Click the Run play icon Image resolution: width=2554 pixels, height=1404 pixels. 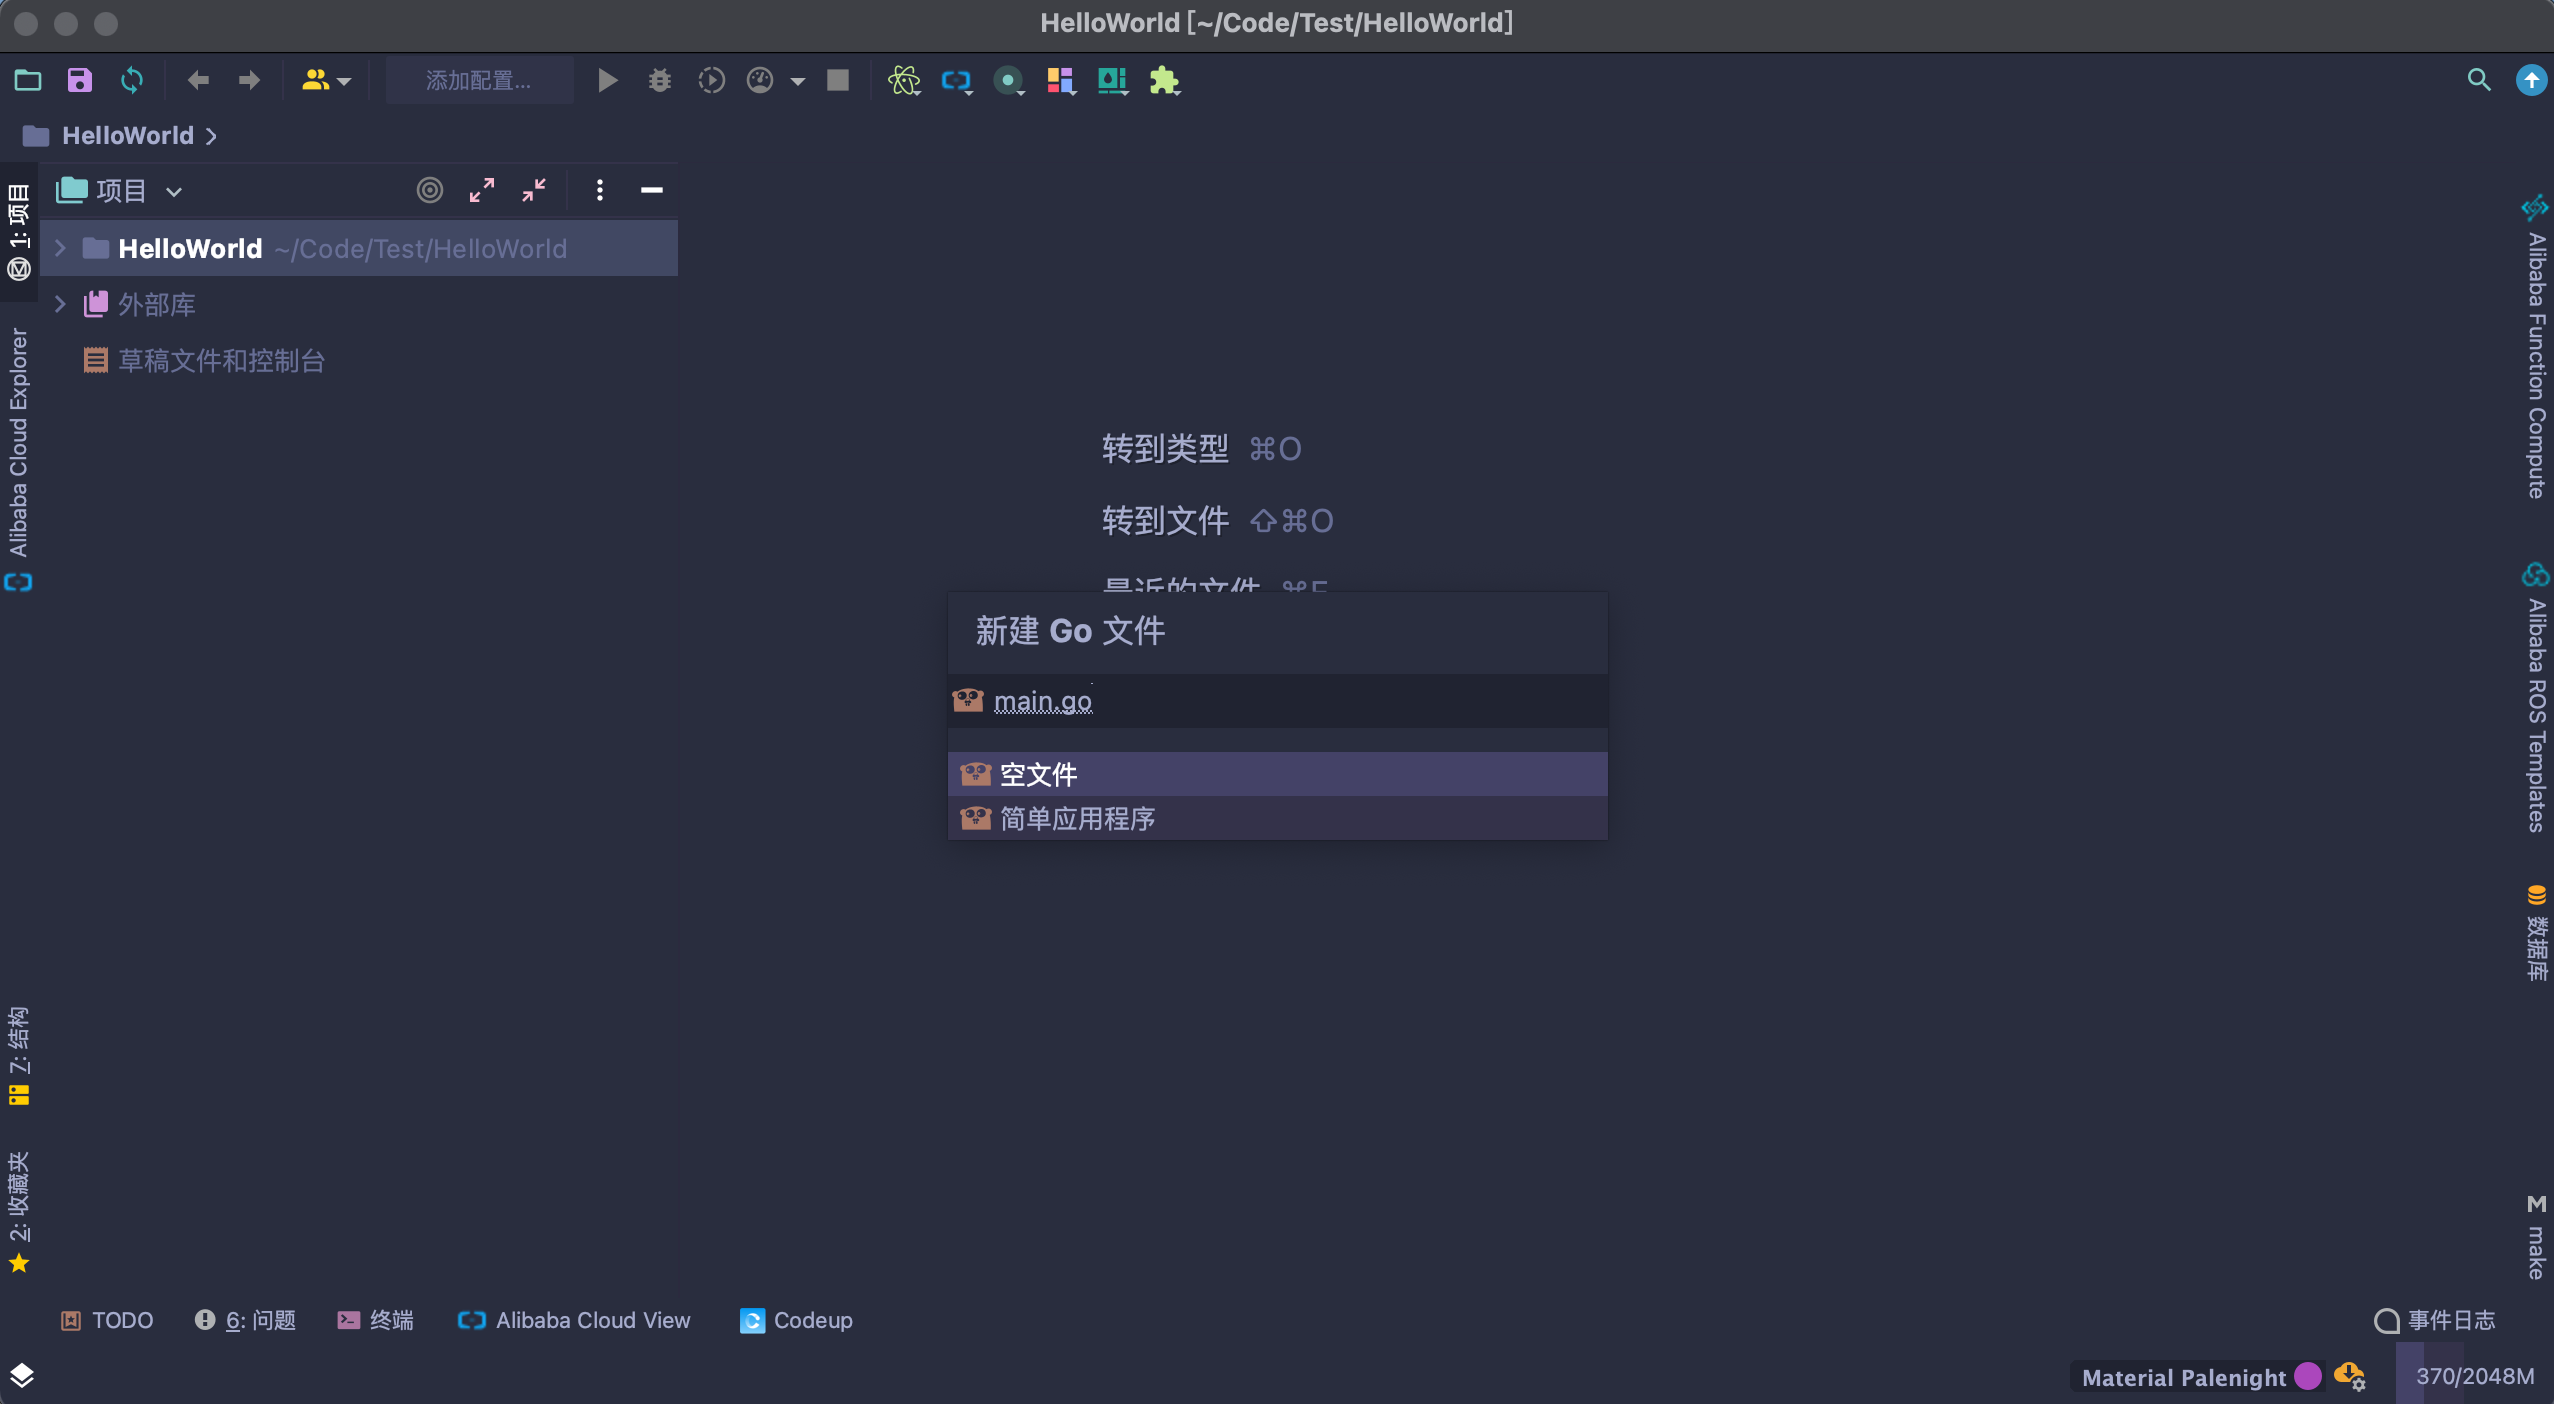click(x=607, y=80)
